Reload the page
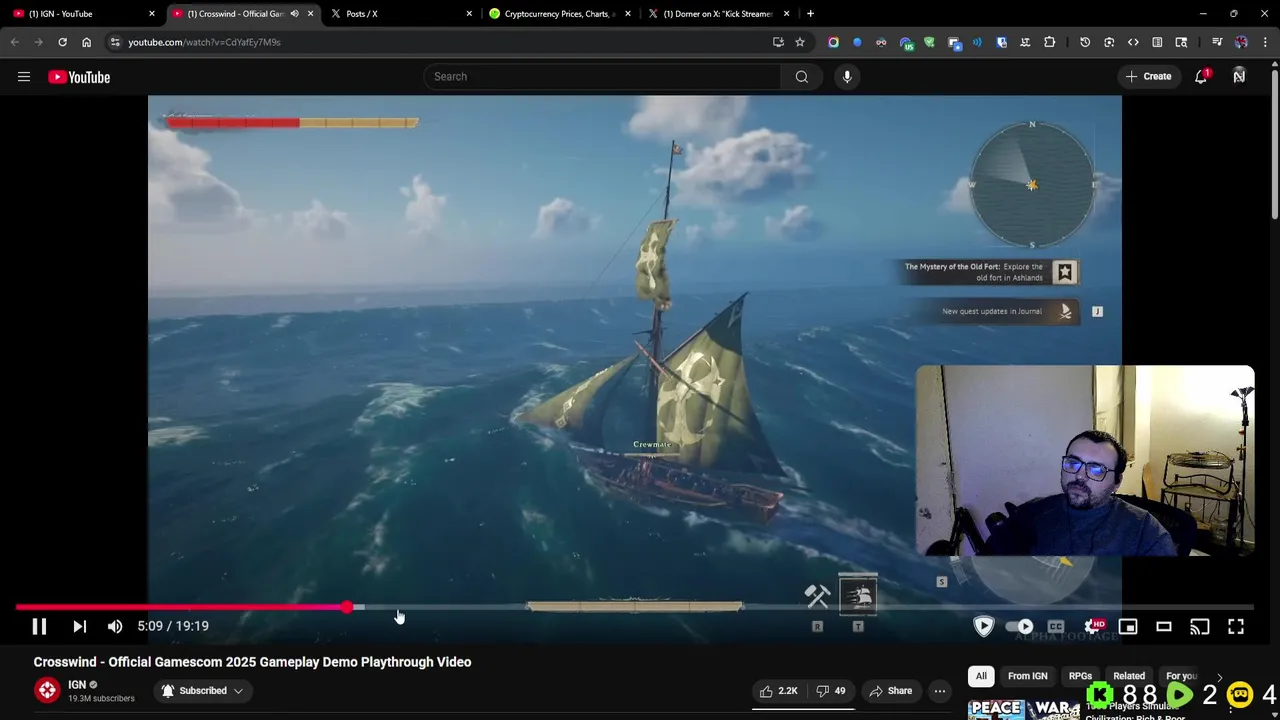Viewport: 1280px width, 720px height. tap(62, 42)
